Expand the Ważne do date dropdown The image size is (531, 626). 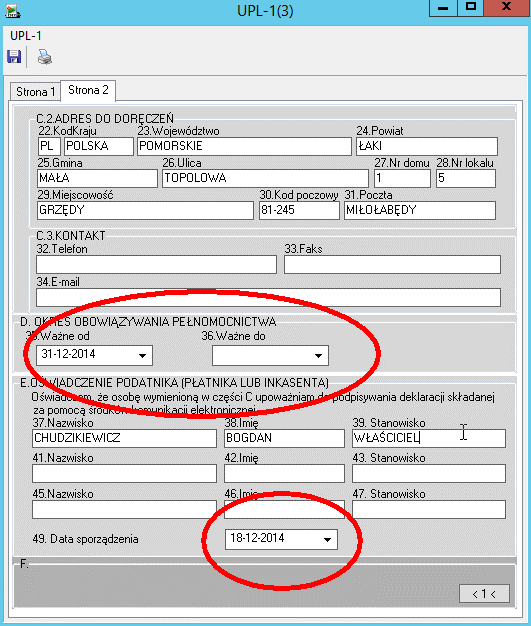click(x=318, y=355)
